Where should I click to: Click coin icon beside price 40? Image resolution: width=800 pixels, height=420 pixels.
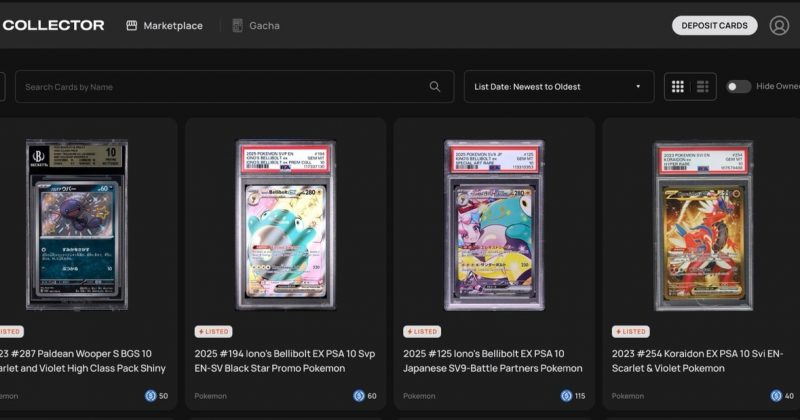[777, 396]
